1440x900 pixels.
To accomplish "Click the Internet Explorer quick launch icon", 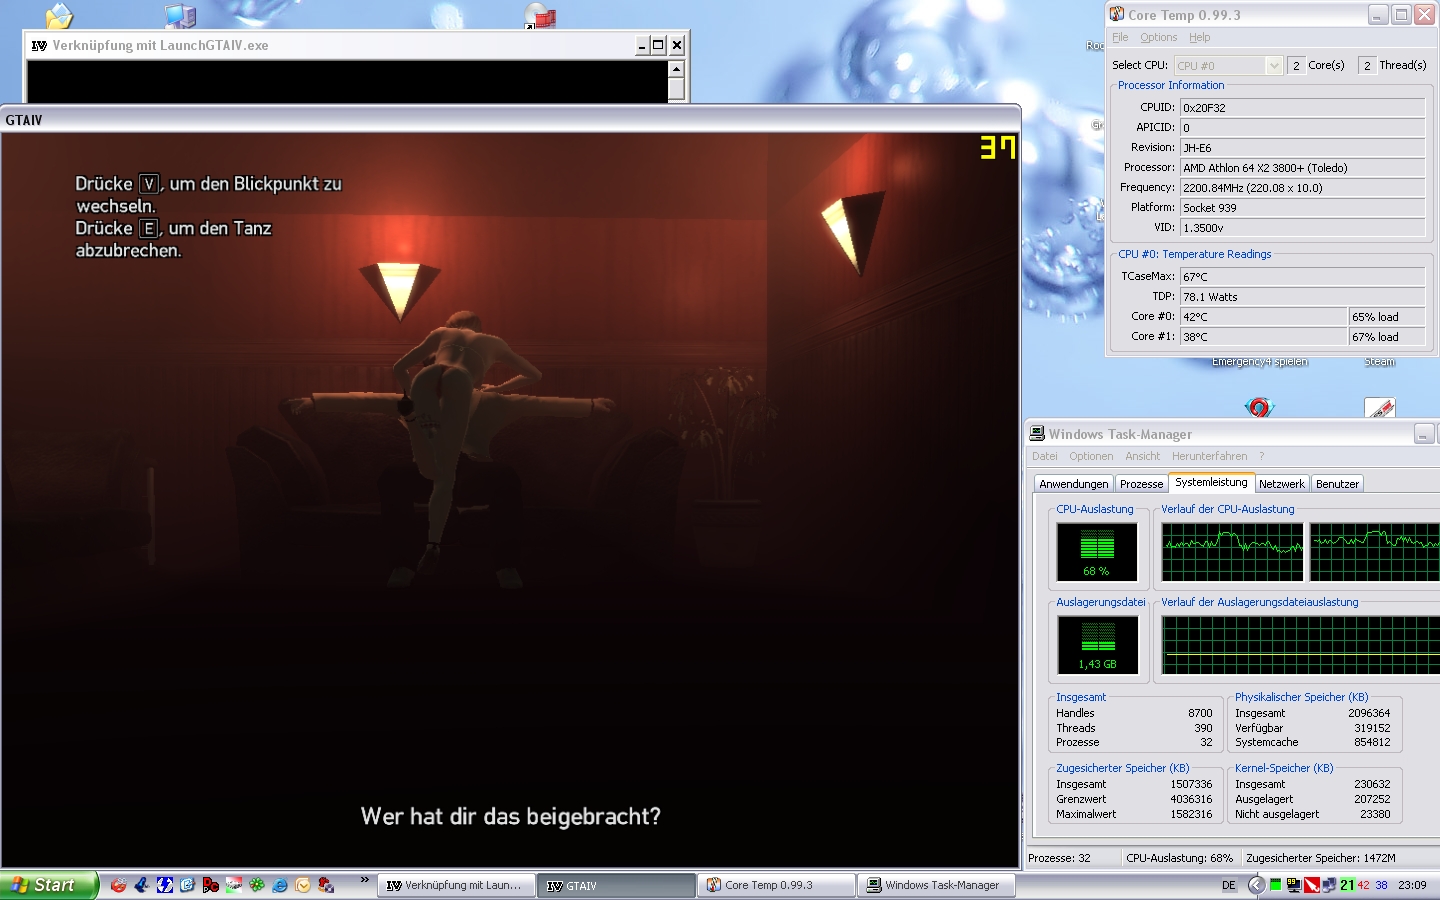I will point(280,885).
